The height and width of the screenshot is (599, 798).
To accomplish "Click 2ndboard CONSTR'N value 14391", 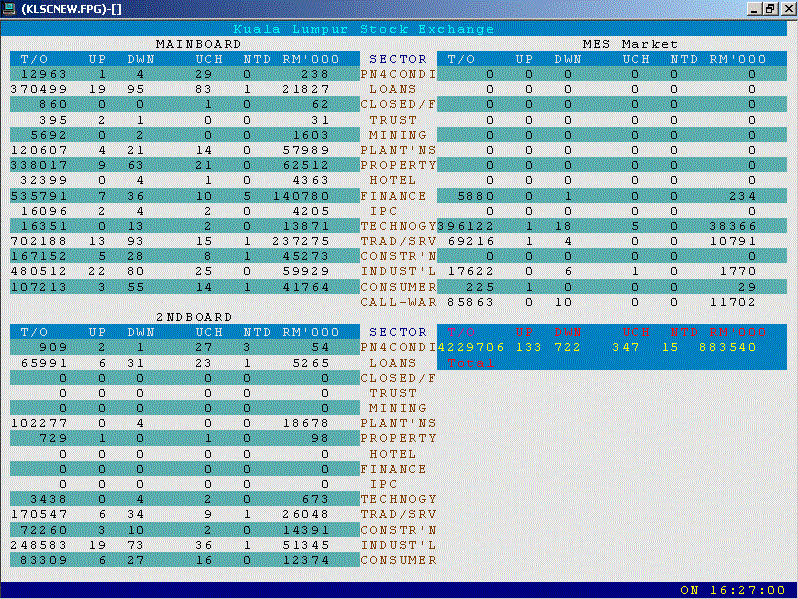I will 306,530.
